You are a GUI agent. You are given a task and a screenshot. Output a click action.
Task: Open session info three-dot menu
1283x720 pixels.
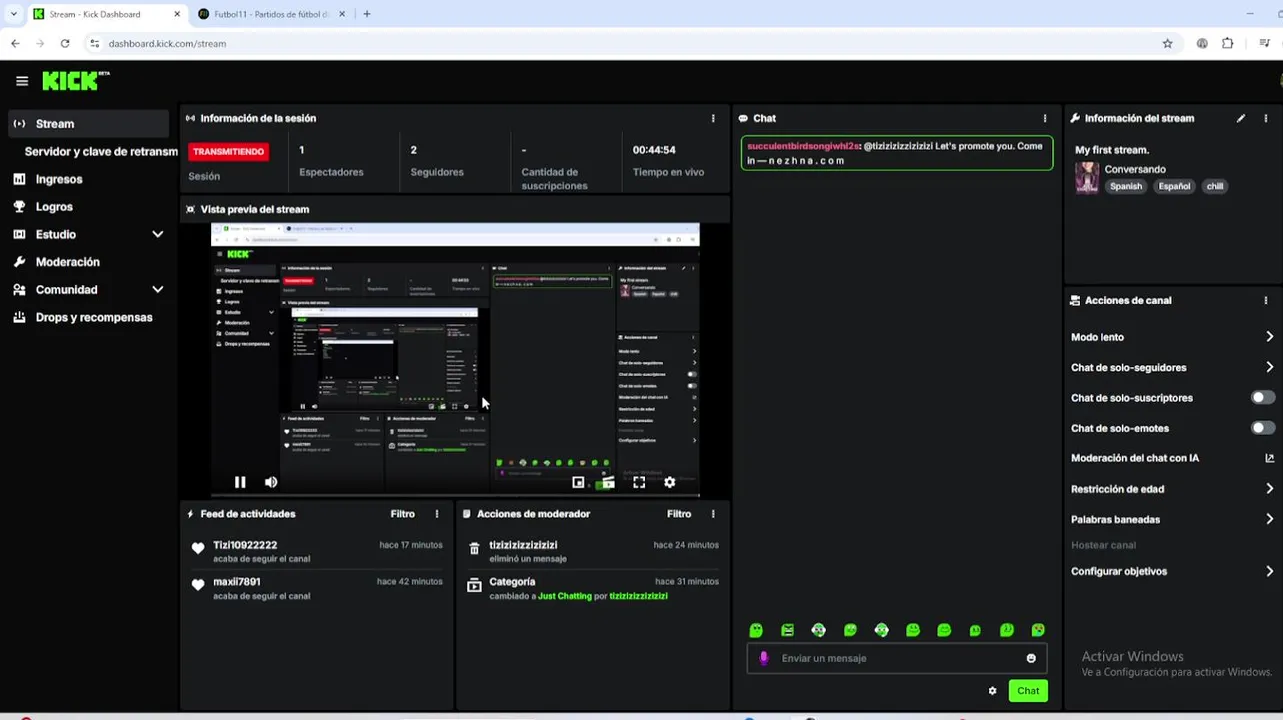point(713,118)
